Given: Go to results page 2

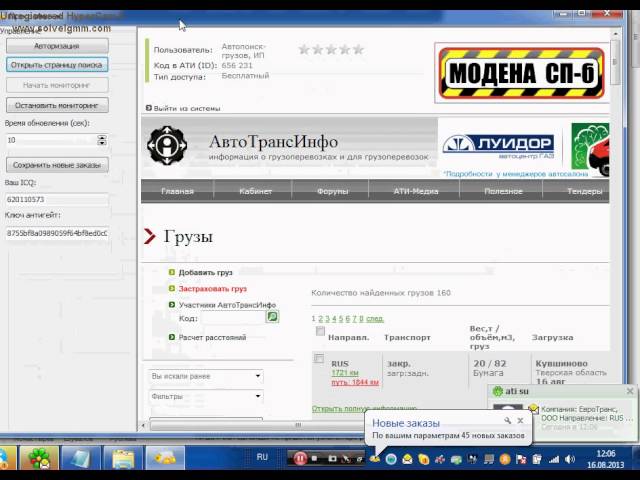Looking at the screenshot, I should (320, 319).
